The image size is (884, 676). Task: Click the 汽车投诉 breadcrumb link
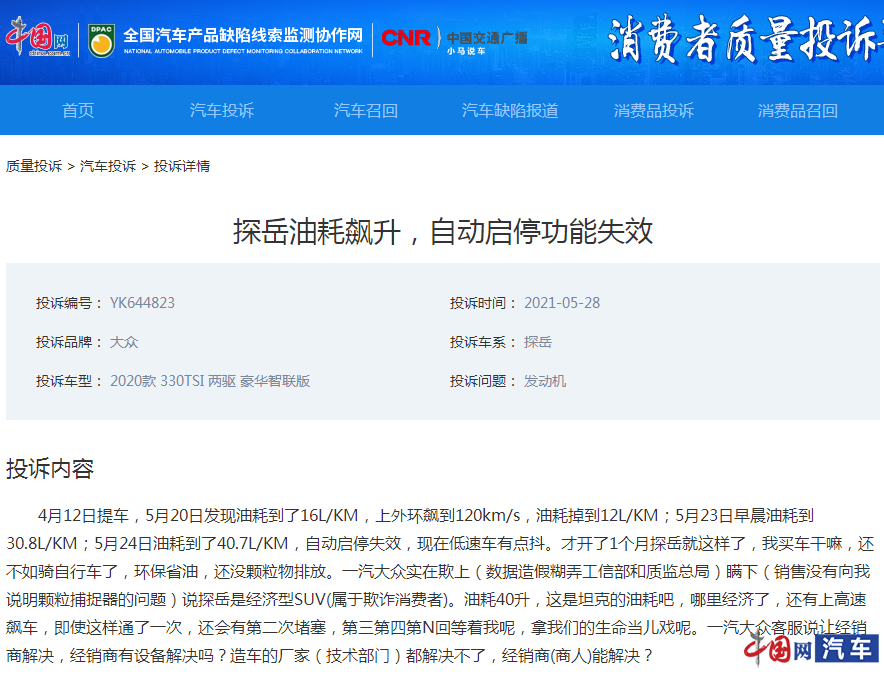pyautogui.click(x=108, y=166)
